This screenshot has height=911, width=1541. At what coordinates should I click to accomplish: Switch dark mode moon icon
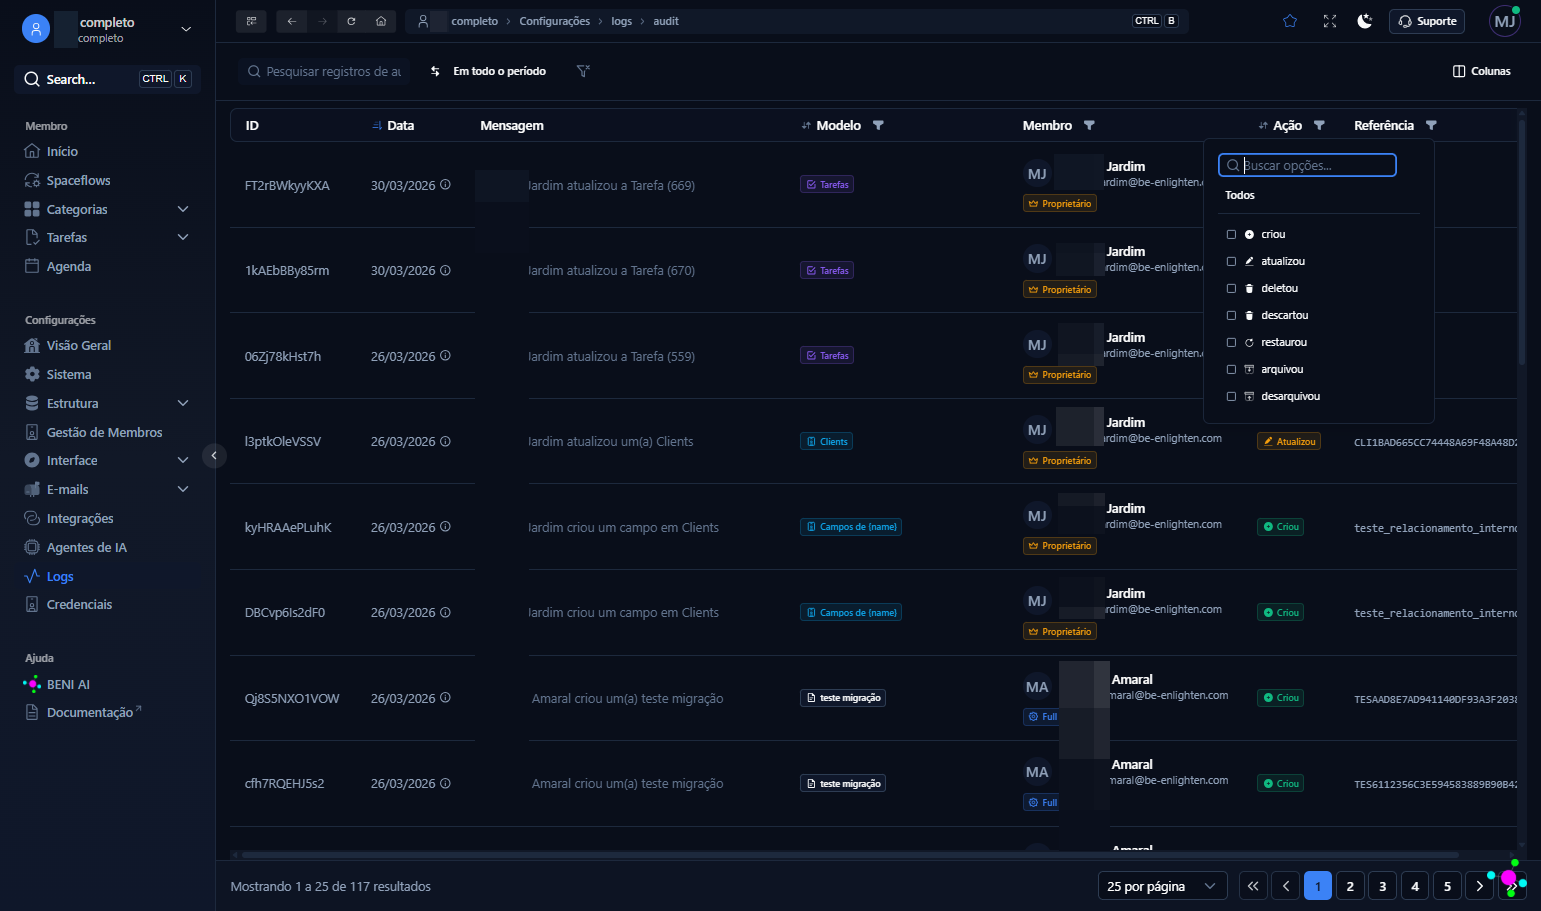click(1365, 21)
